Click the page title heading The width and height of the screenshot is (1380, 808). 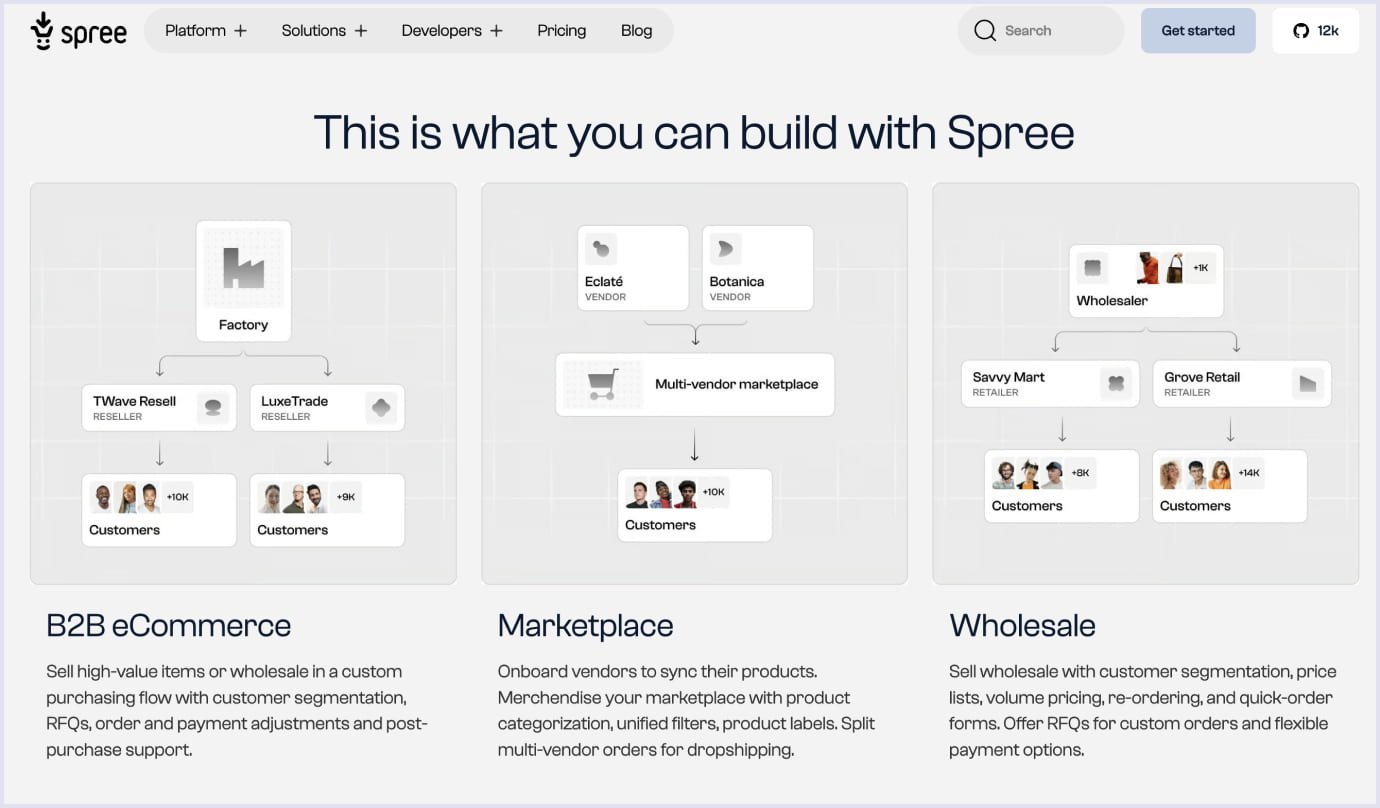[x=694, y=133]
